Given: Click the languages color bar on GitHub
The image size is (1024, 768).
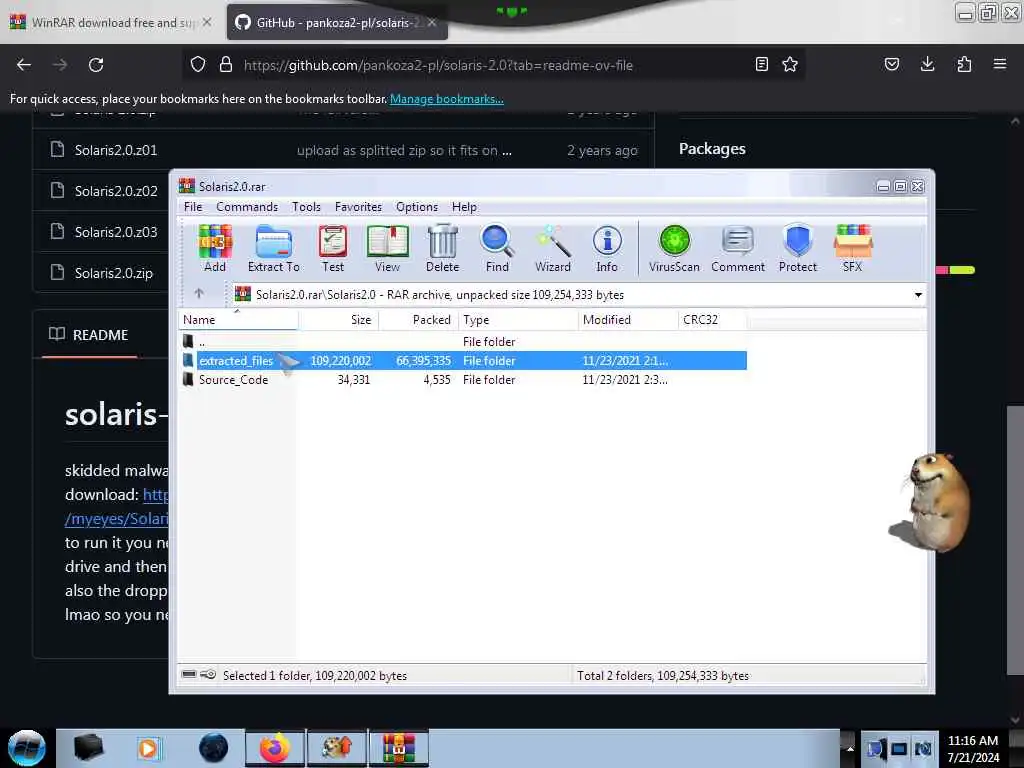Looking at the screenshot, I should [x=955, y=270].
